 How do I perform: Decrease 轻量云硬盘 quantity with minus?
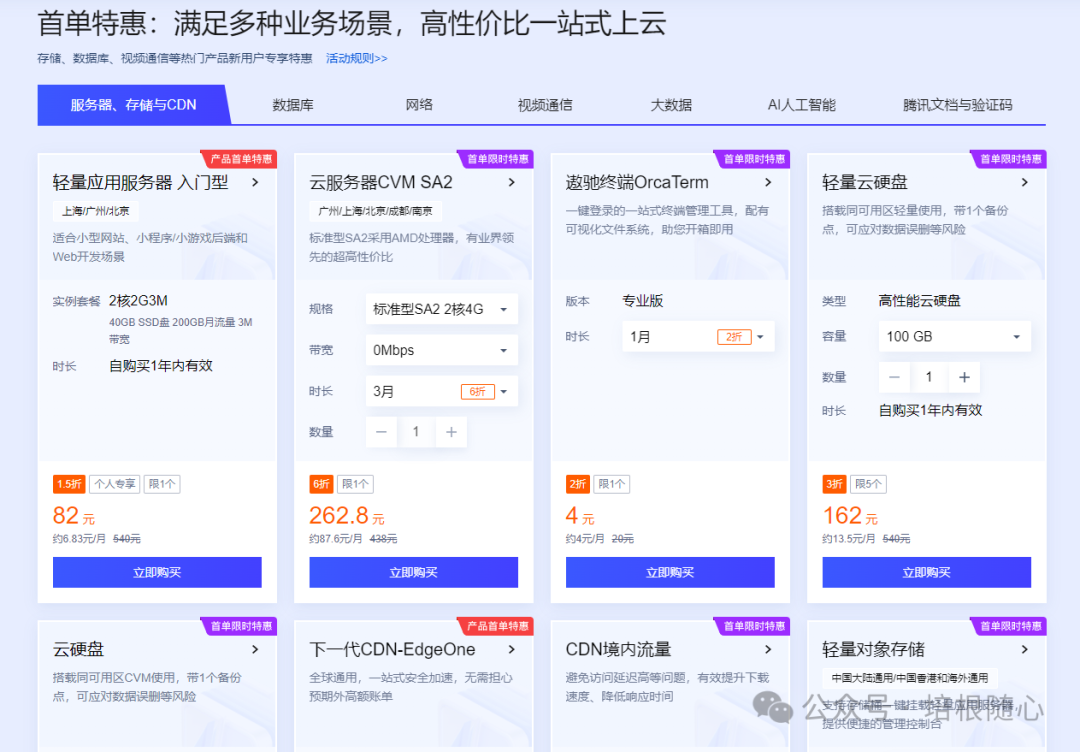pos(894,377)
